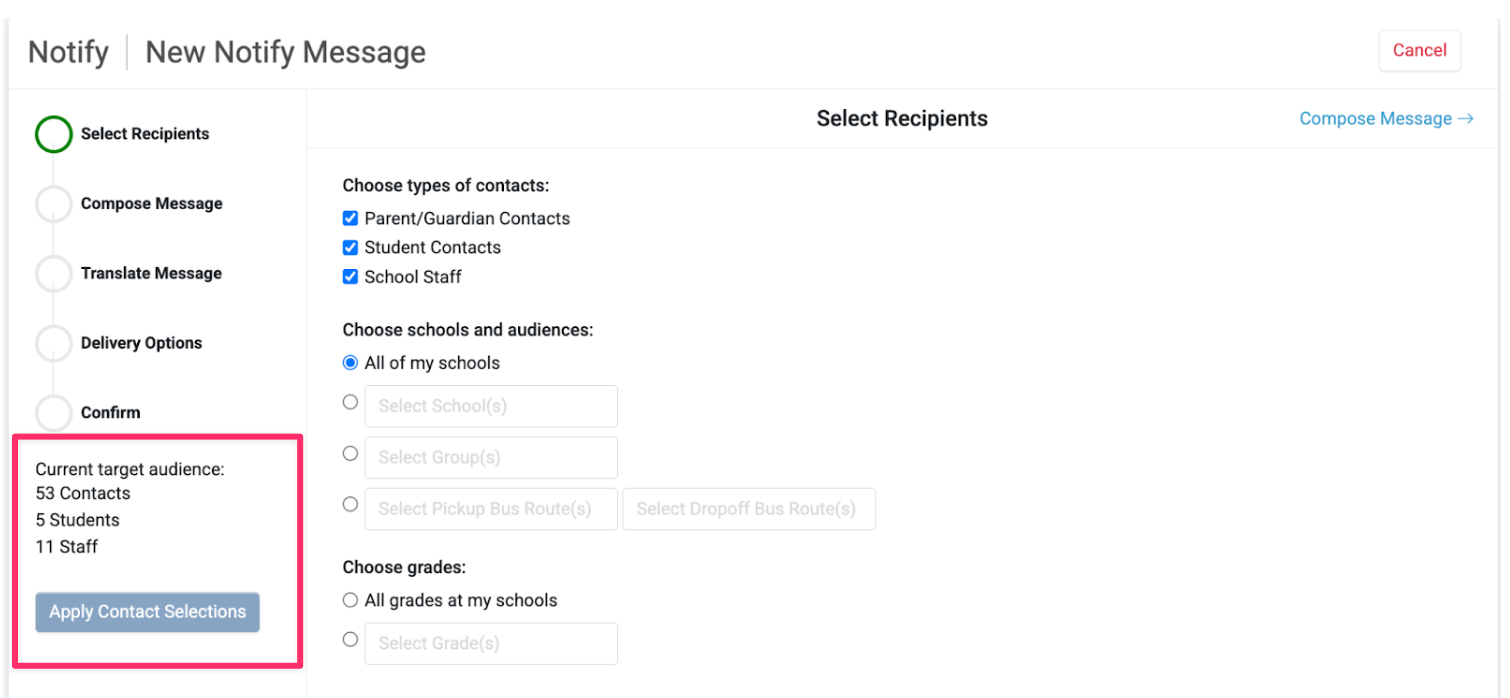Select the All grades at my schools radio
The image size is (1510, 698).
pos(350,600)
